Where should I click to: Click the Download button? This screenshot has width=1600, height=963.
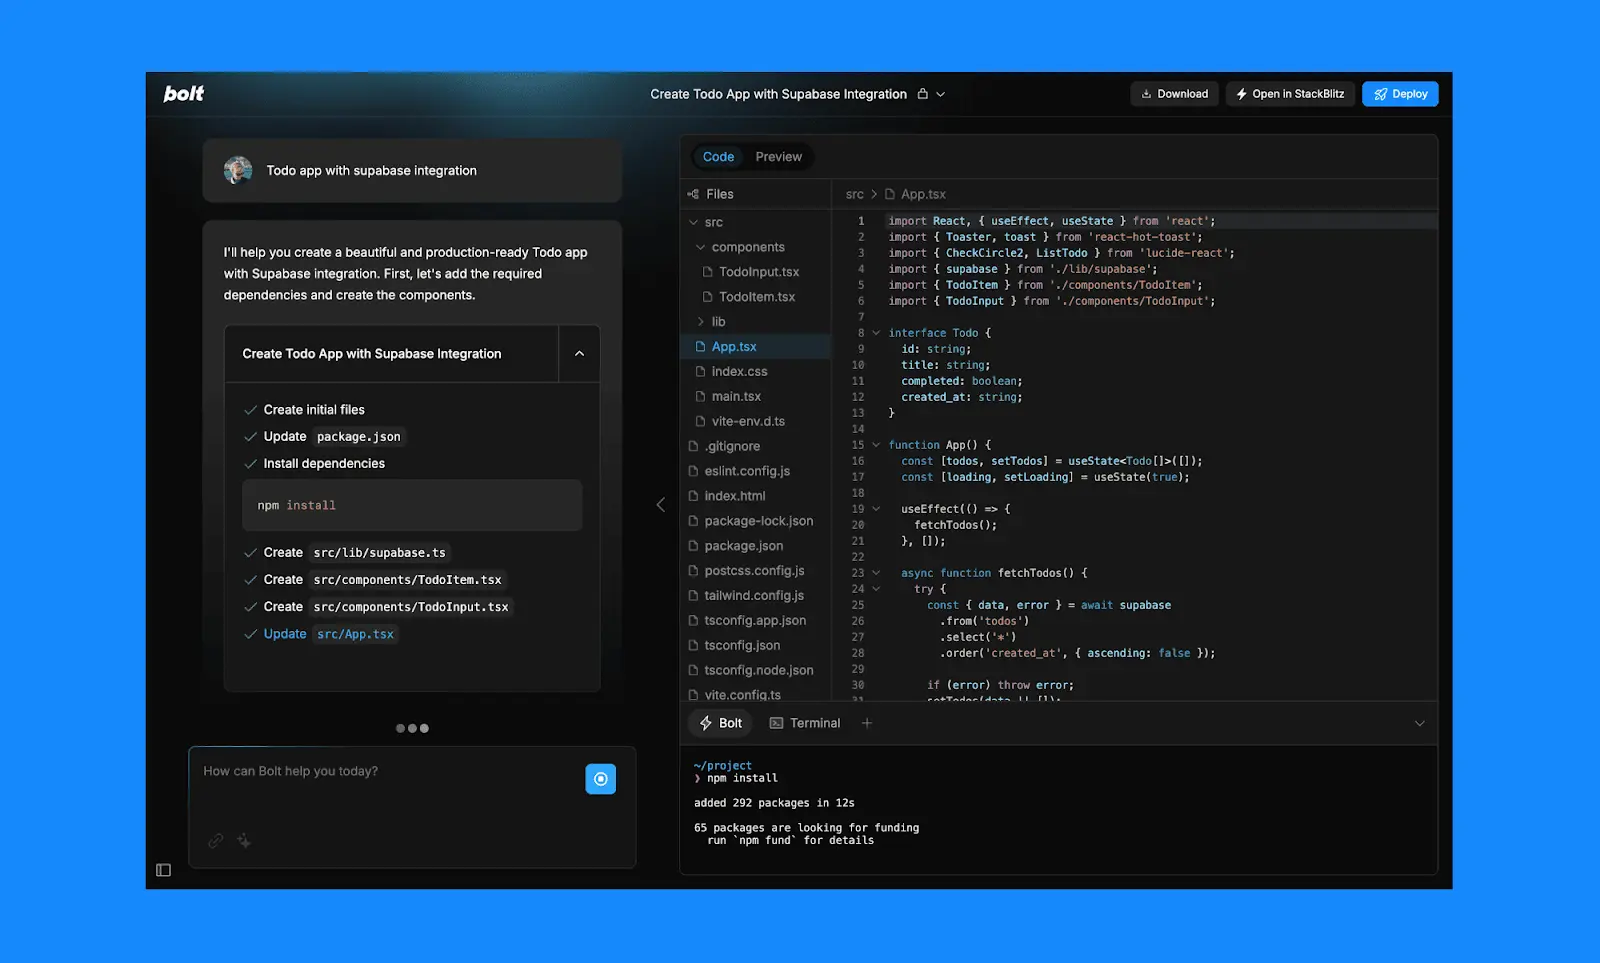pyautogui.click(x=1174, y=93)
